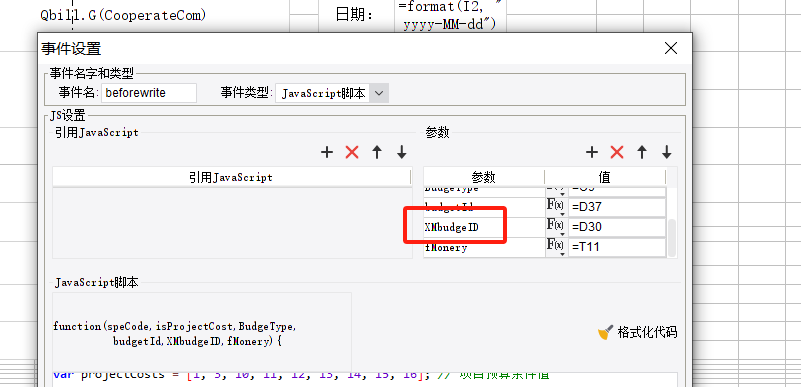Click the 引用JavaScript column header
The image size is (801, 387).
(x=231, y=177)
